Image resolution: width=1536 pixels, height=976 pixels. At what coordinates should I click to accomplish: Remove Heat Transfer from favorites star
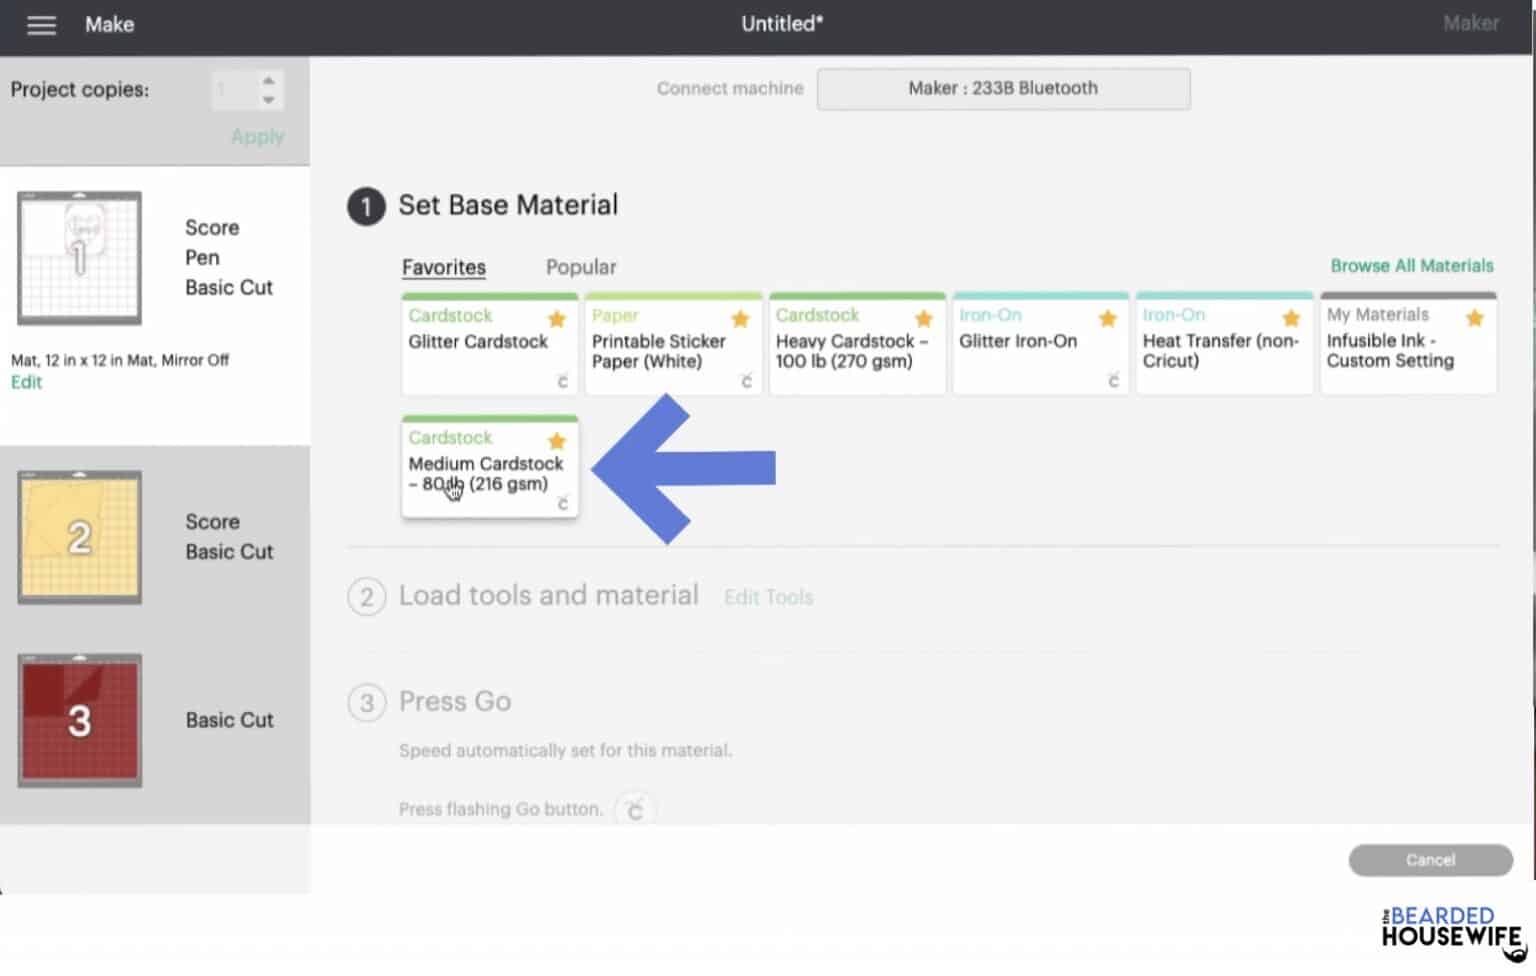[x=1291, y=319]
